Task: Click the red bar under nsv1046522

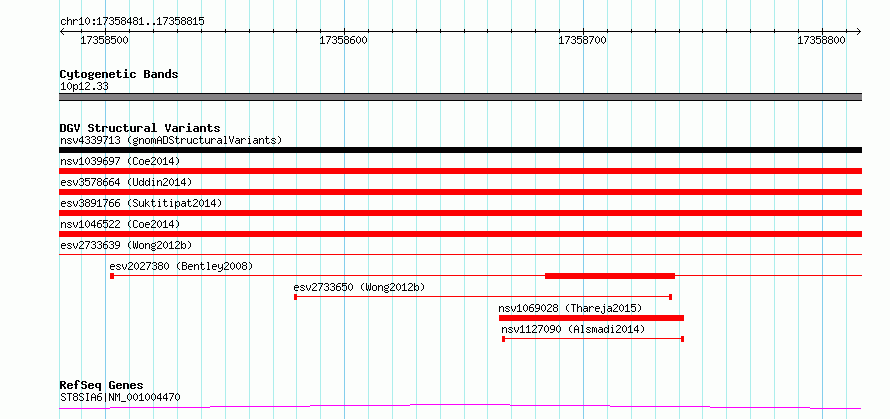Action: click(x=460, y=234)
